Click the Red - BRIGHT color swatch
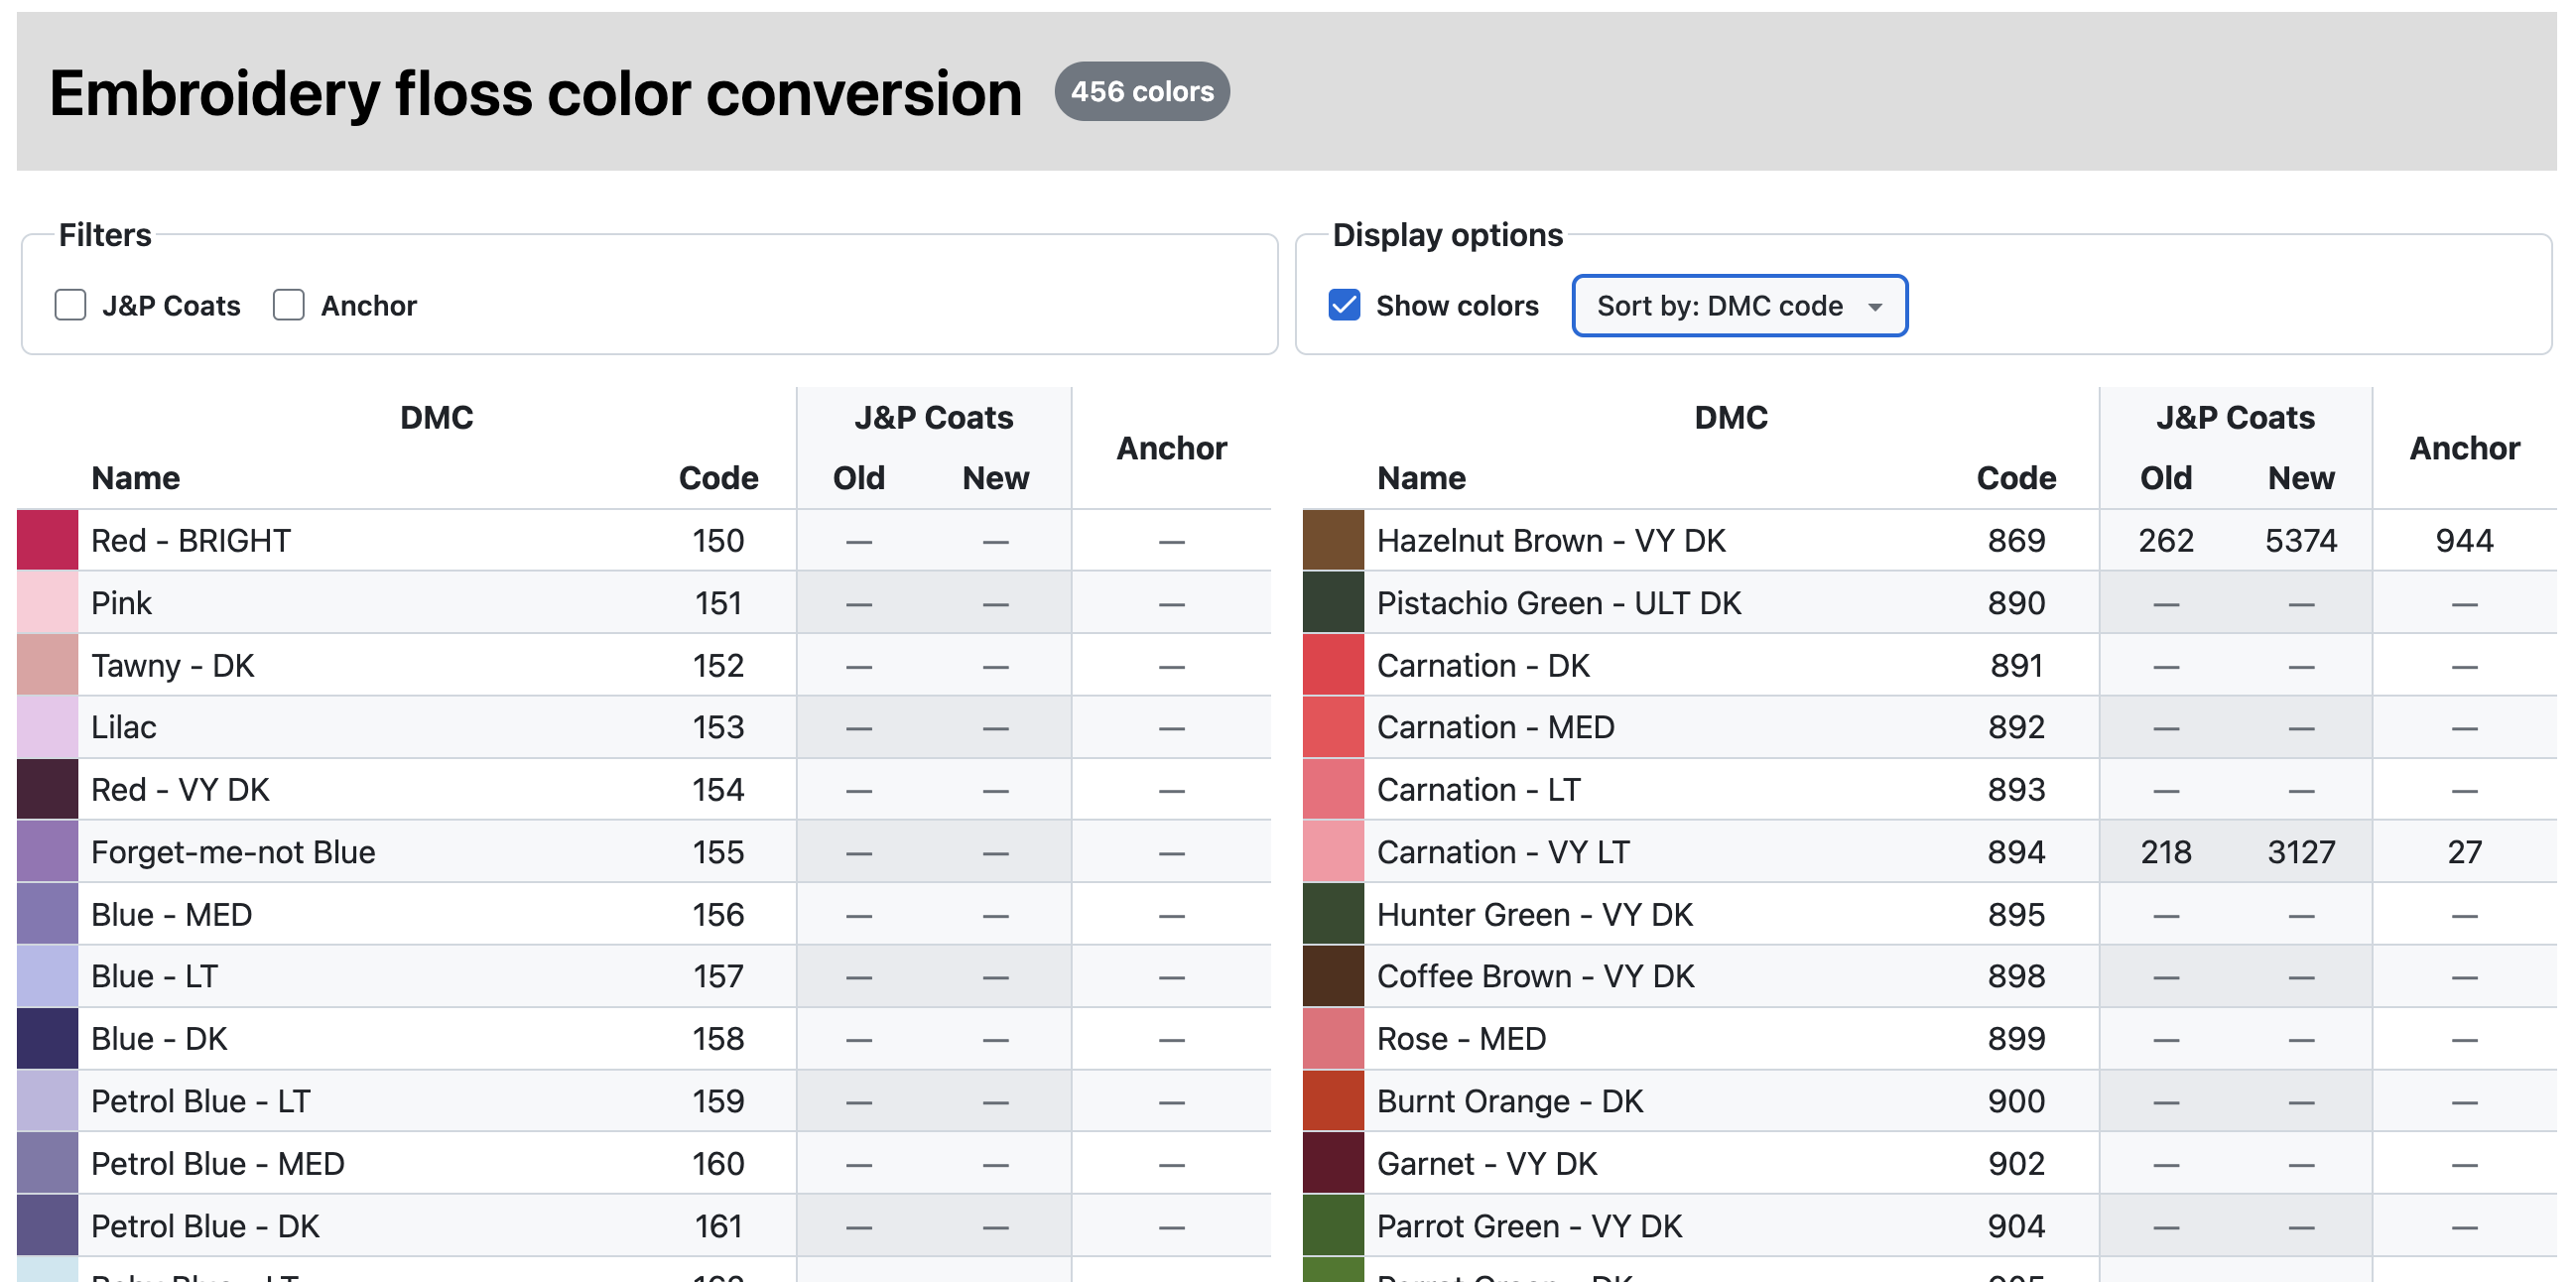This screenshot has width=2576, height=1282. (47, 540)
